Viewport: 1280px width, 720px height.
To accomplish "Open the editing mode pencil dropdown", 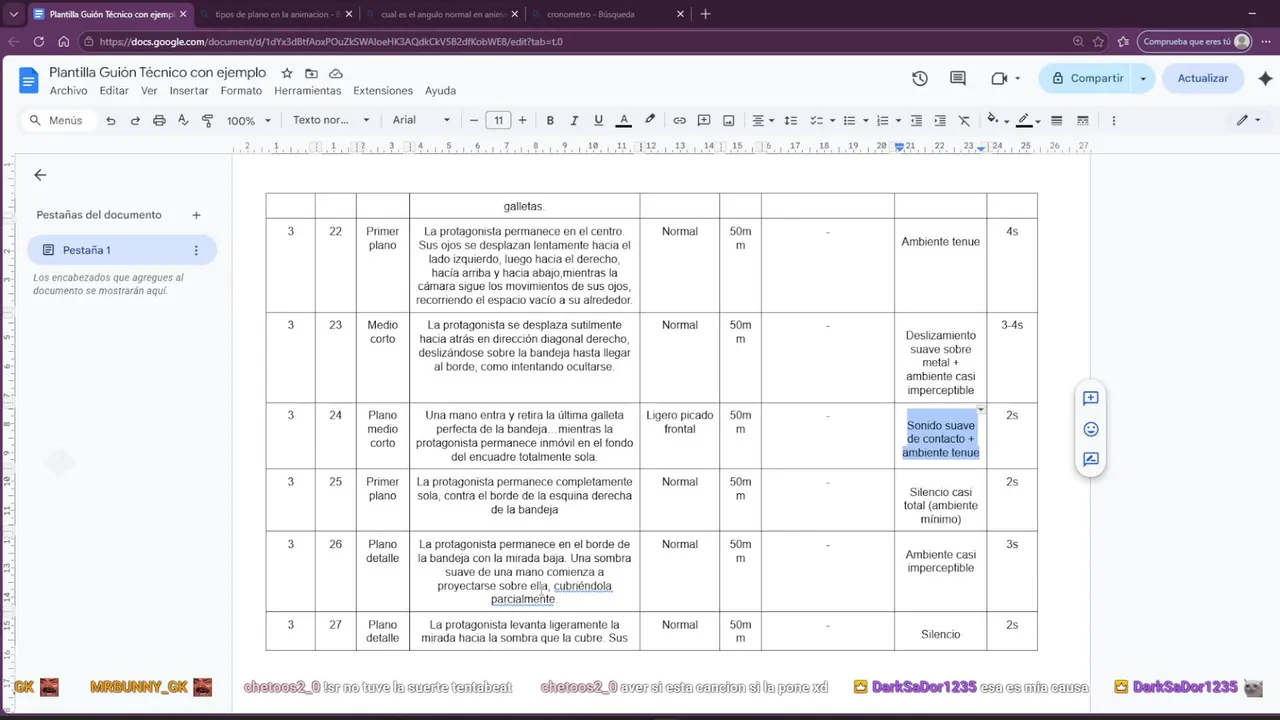I will pyautogui.click(x=1248, y=120).
